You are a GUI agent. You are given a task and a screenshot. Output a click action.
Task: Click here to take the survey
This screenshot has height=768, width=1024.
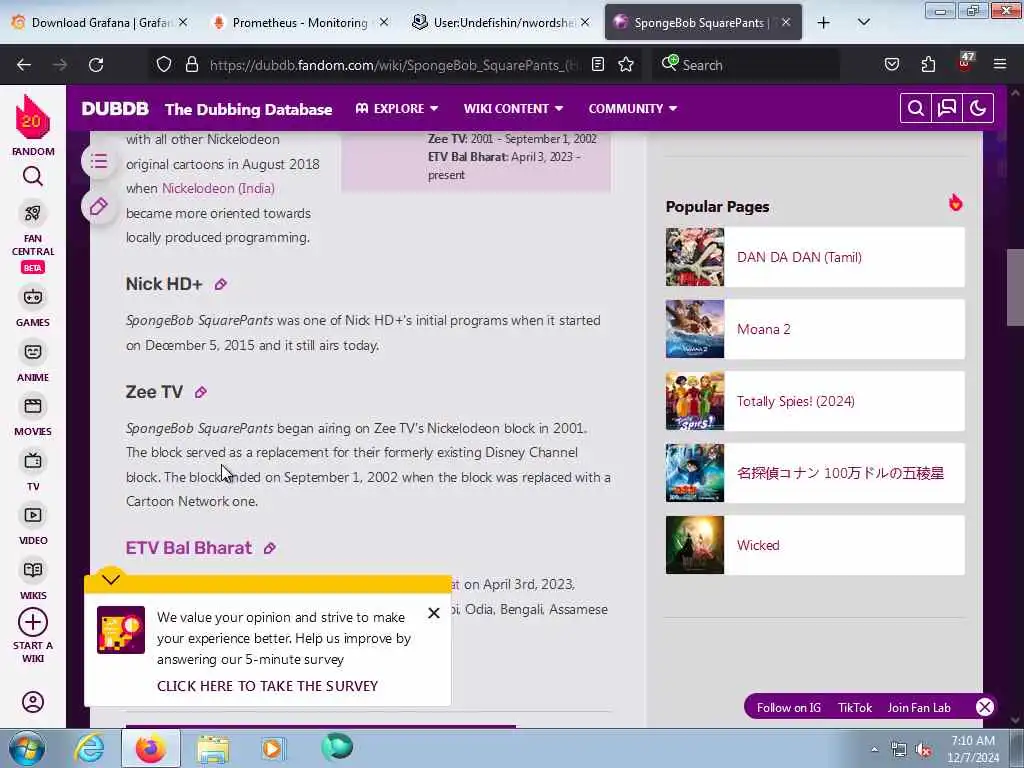[x=267, y=686]
